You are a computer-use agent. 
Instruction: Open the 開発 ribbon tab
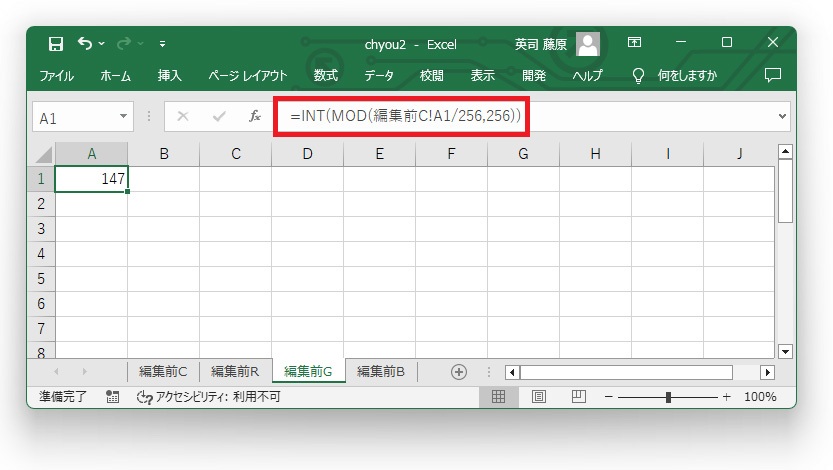coord(534,76)
